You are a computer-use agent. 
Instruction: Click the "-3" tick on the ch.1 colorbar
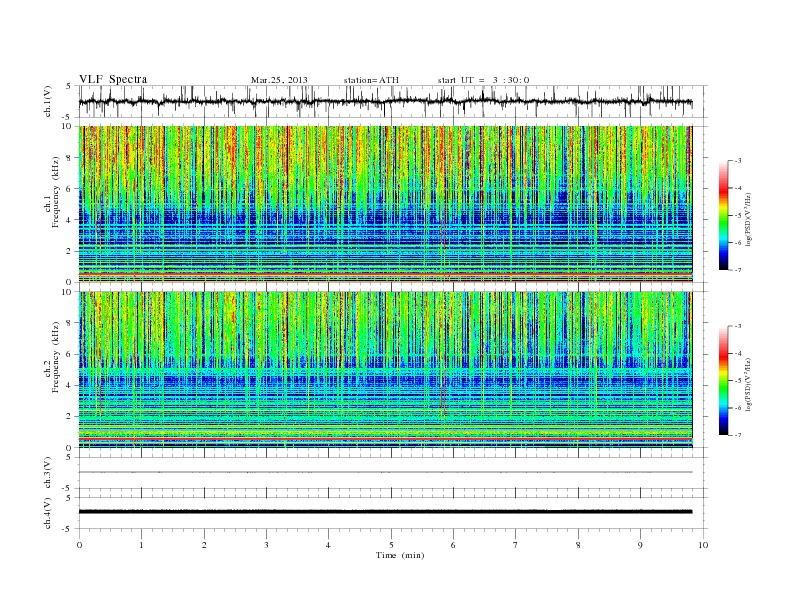(x=738, y=161)
